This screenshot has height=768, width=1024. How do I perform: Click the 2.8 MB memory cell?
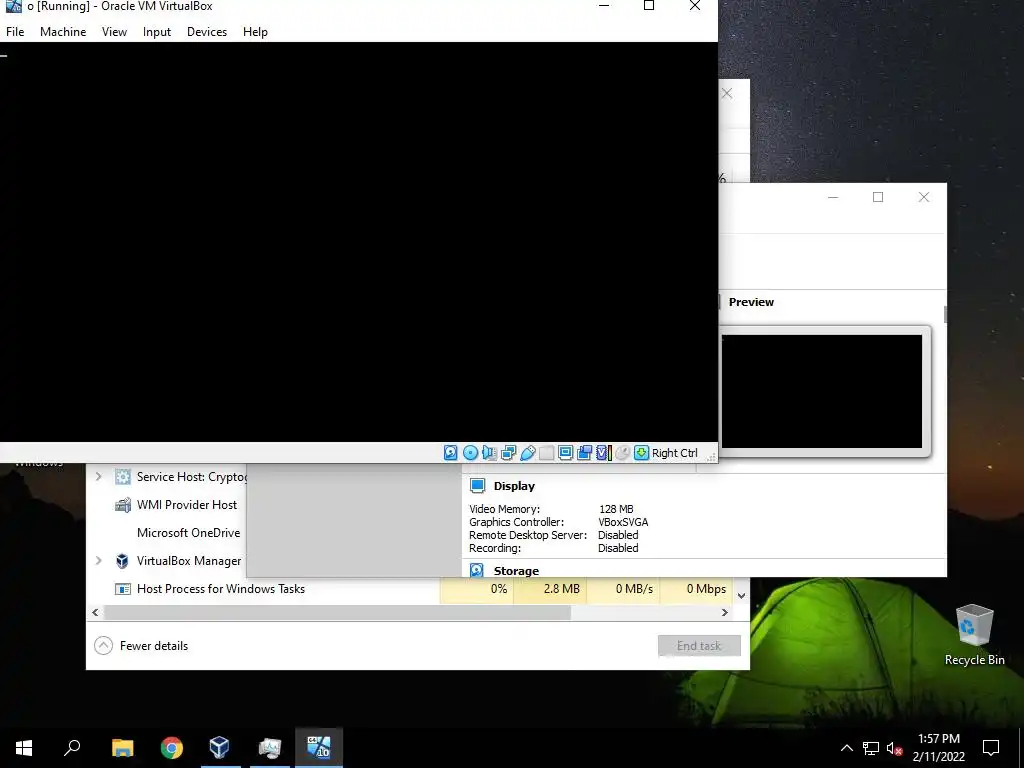[551, 589]
